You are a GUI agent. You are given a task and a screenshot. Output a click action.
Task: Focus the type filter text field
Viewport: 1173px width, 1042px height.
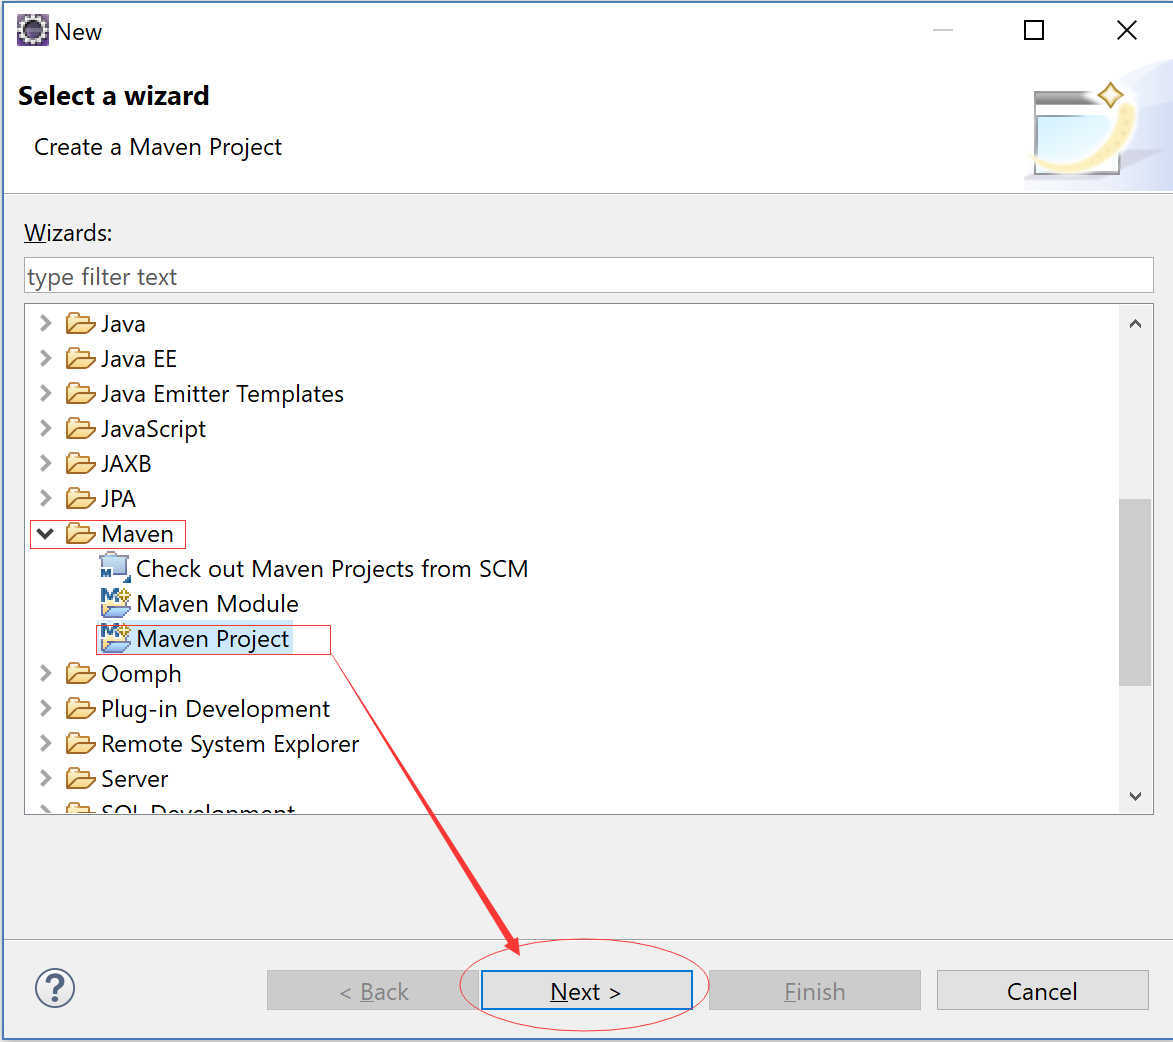(x=589, y=276)
